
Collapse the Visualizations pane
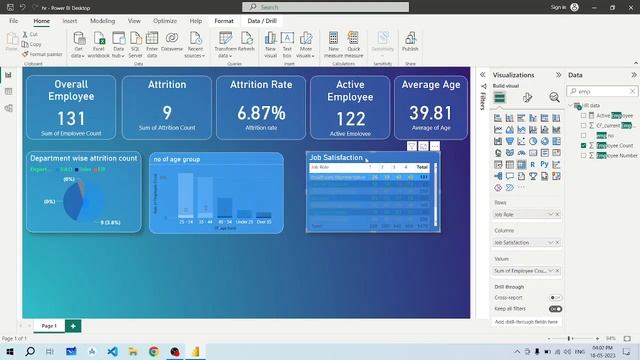(x=558, y=75)
